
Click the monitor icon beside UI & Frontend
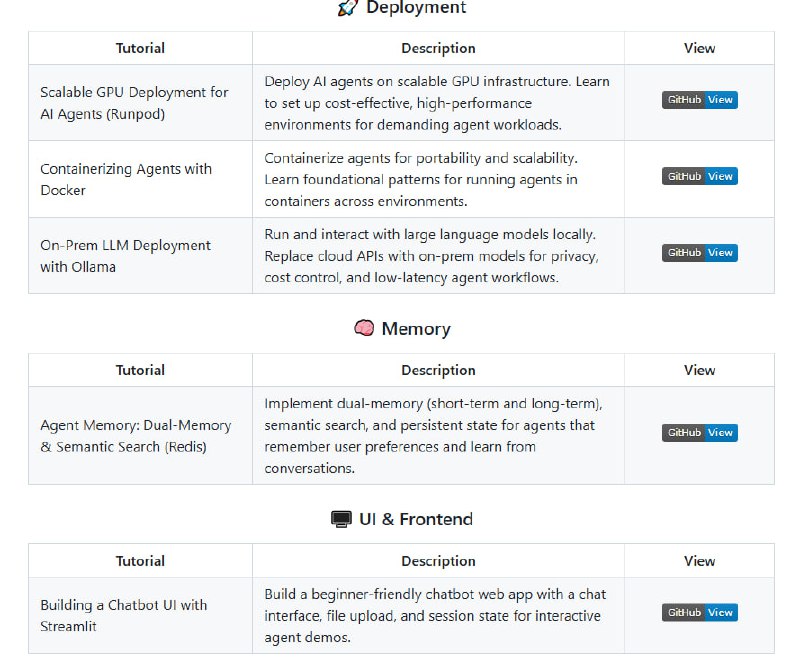[x=342, y=519]
